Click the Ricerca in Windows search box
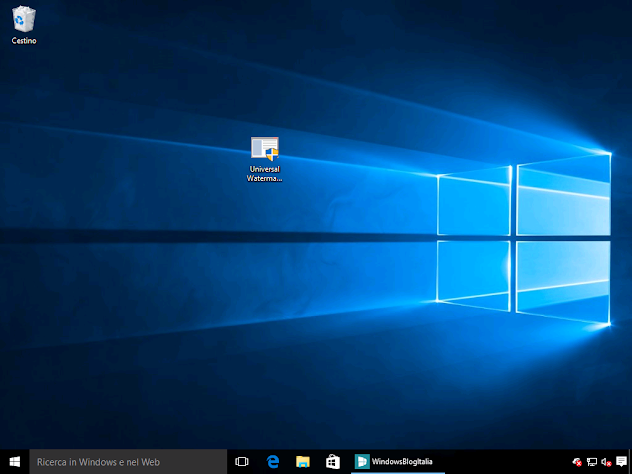This screenshot has height=474, width=632. tap(128, 462)
